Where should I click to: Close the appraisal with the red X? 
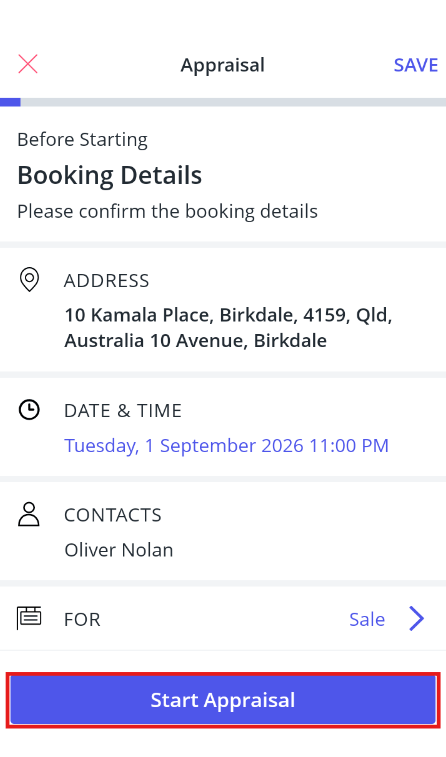point(28,64)
